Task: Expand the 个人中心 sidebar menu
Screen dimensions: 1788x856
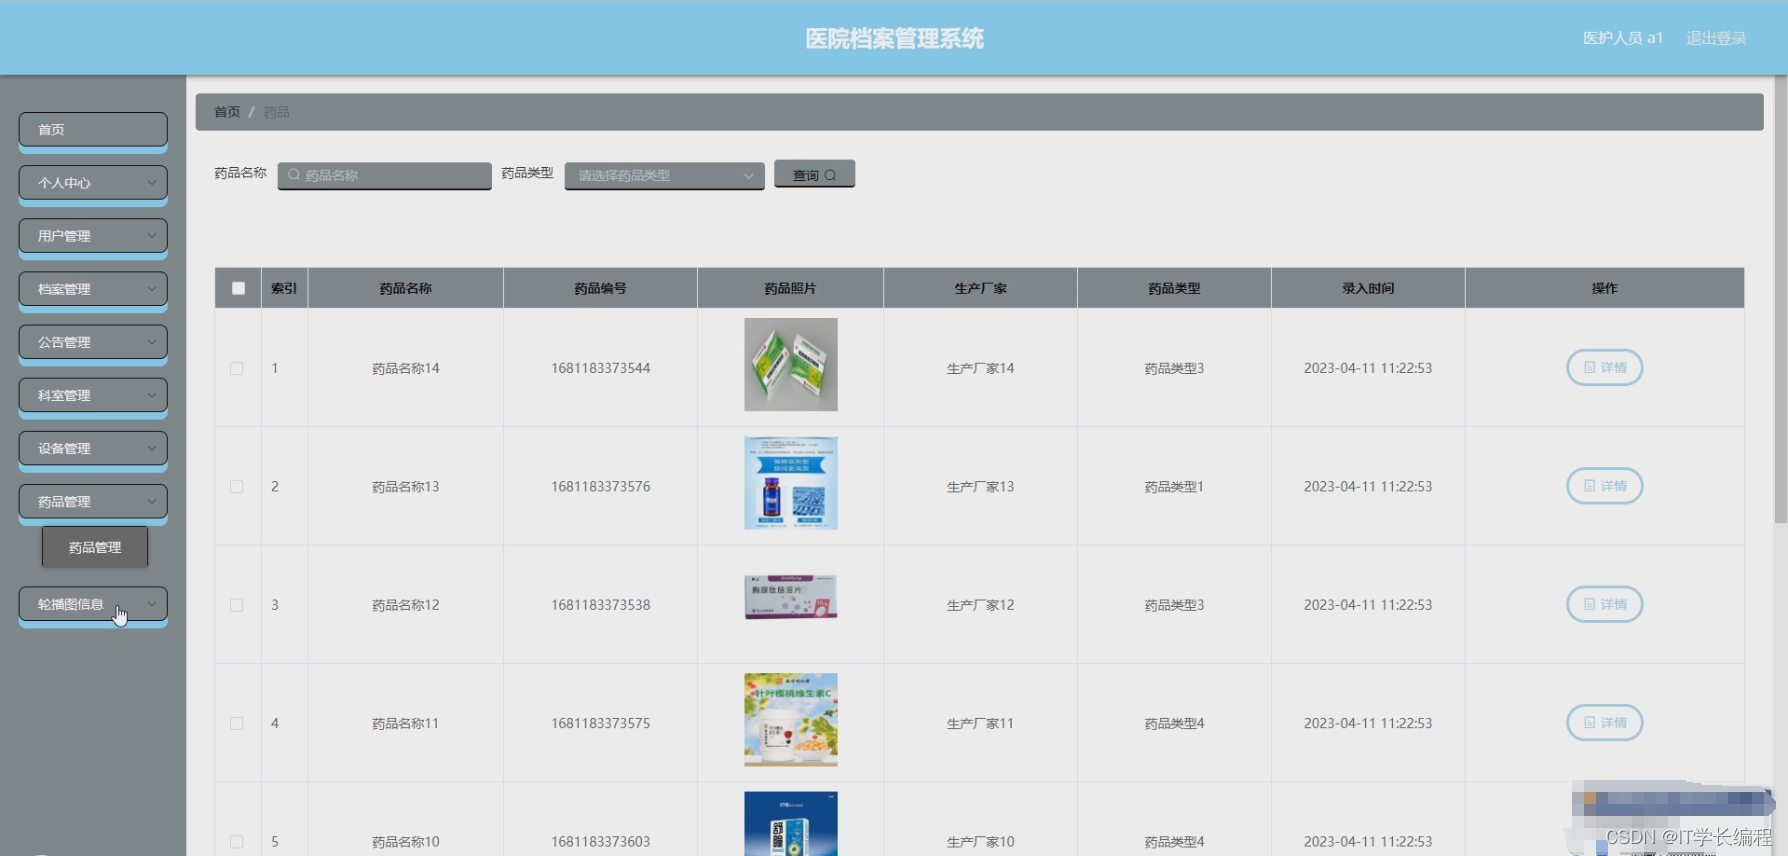Action: 93,182
